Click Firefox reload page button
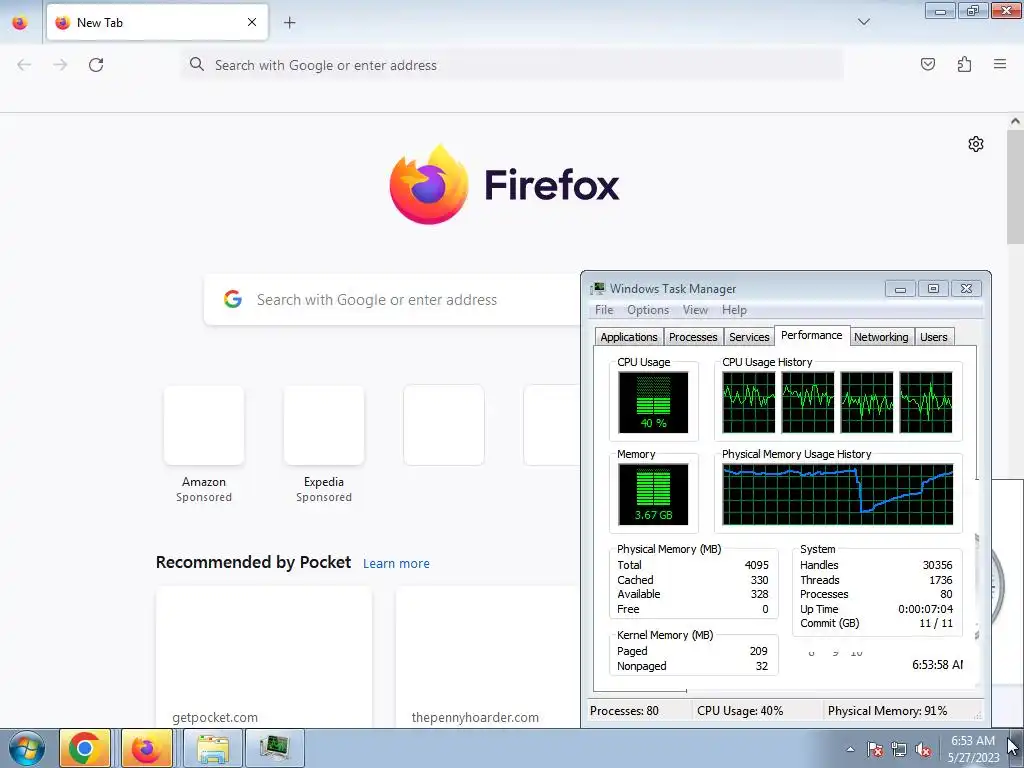 pyautogui.click(x=96, y=65)
